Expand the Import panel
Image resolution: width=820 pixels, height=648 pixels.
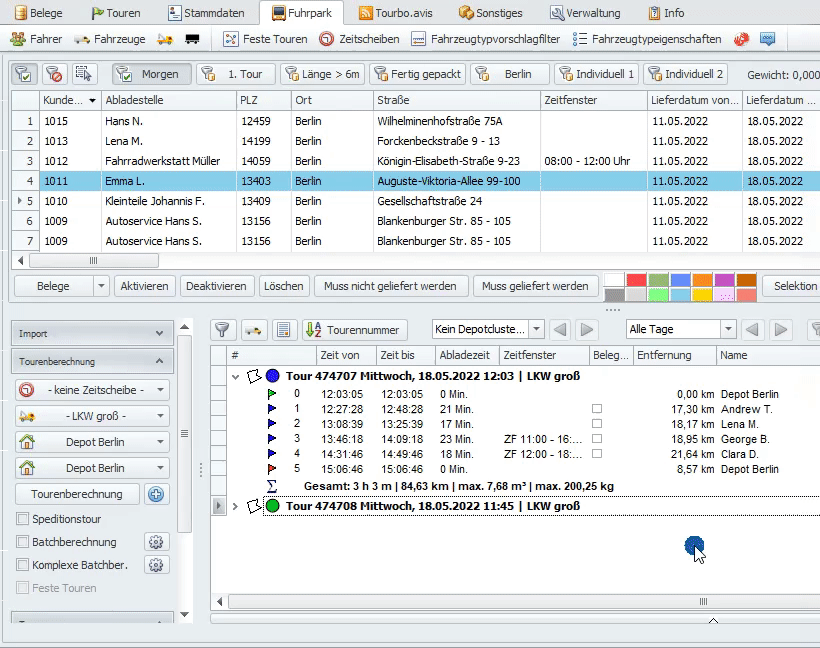click(x=92, y=334)
